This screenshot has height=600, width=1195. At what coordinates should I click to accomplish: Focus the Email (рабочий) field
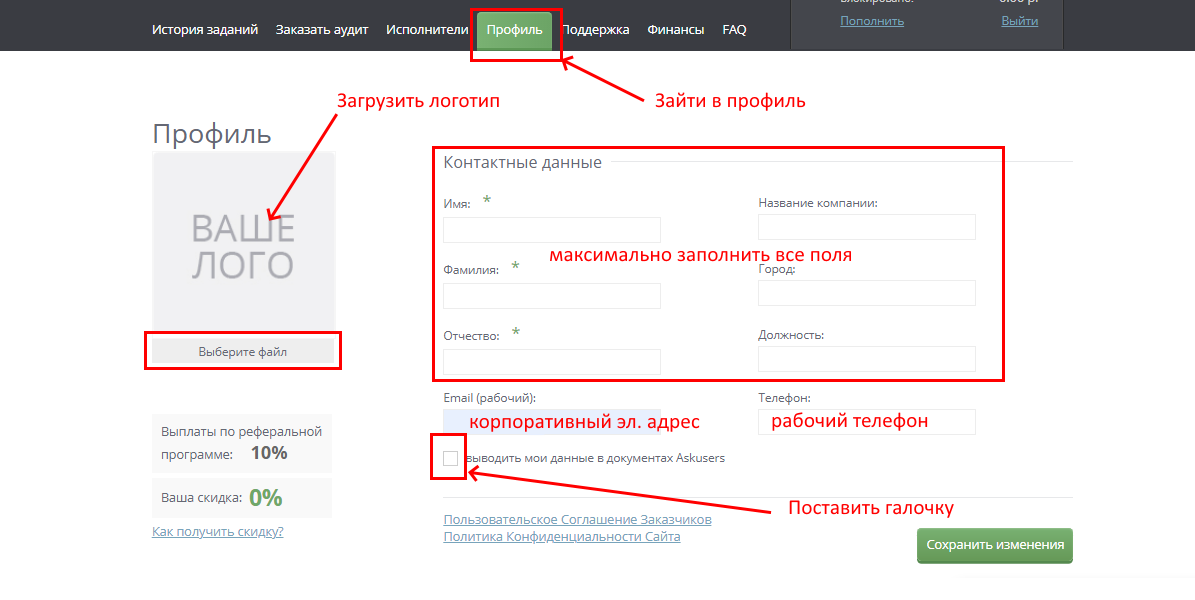552,422
